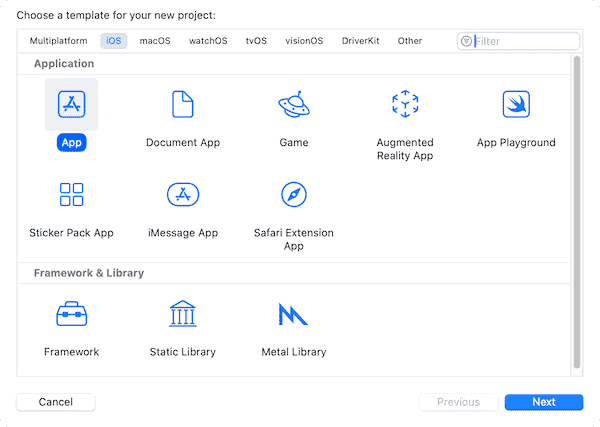600x427 pixels.
Task: Switch to the tvOS tab
Action: pyautogui.click(x=257, y=41)
